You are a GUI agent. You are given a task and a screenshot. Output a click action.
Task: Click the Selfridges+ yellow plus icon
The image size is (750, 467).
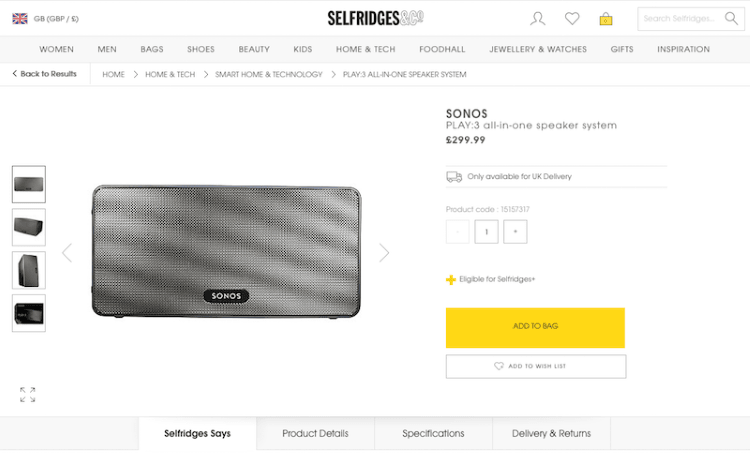click(x=451, y=280)
